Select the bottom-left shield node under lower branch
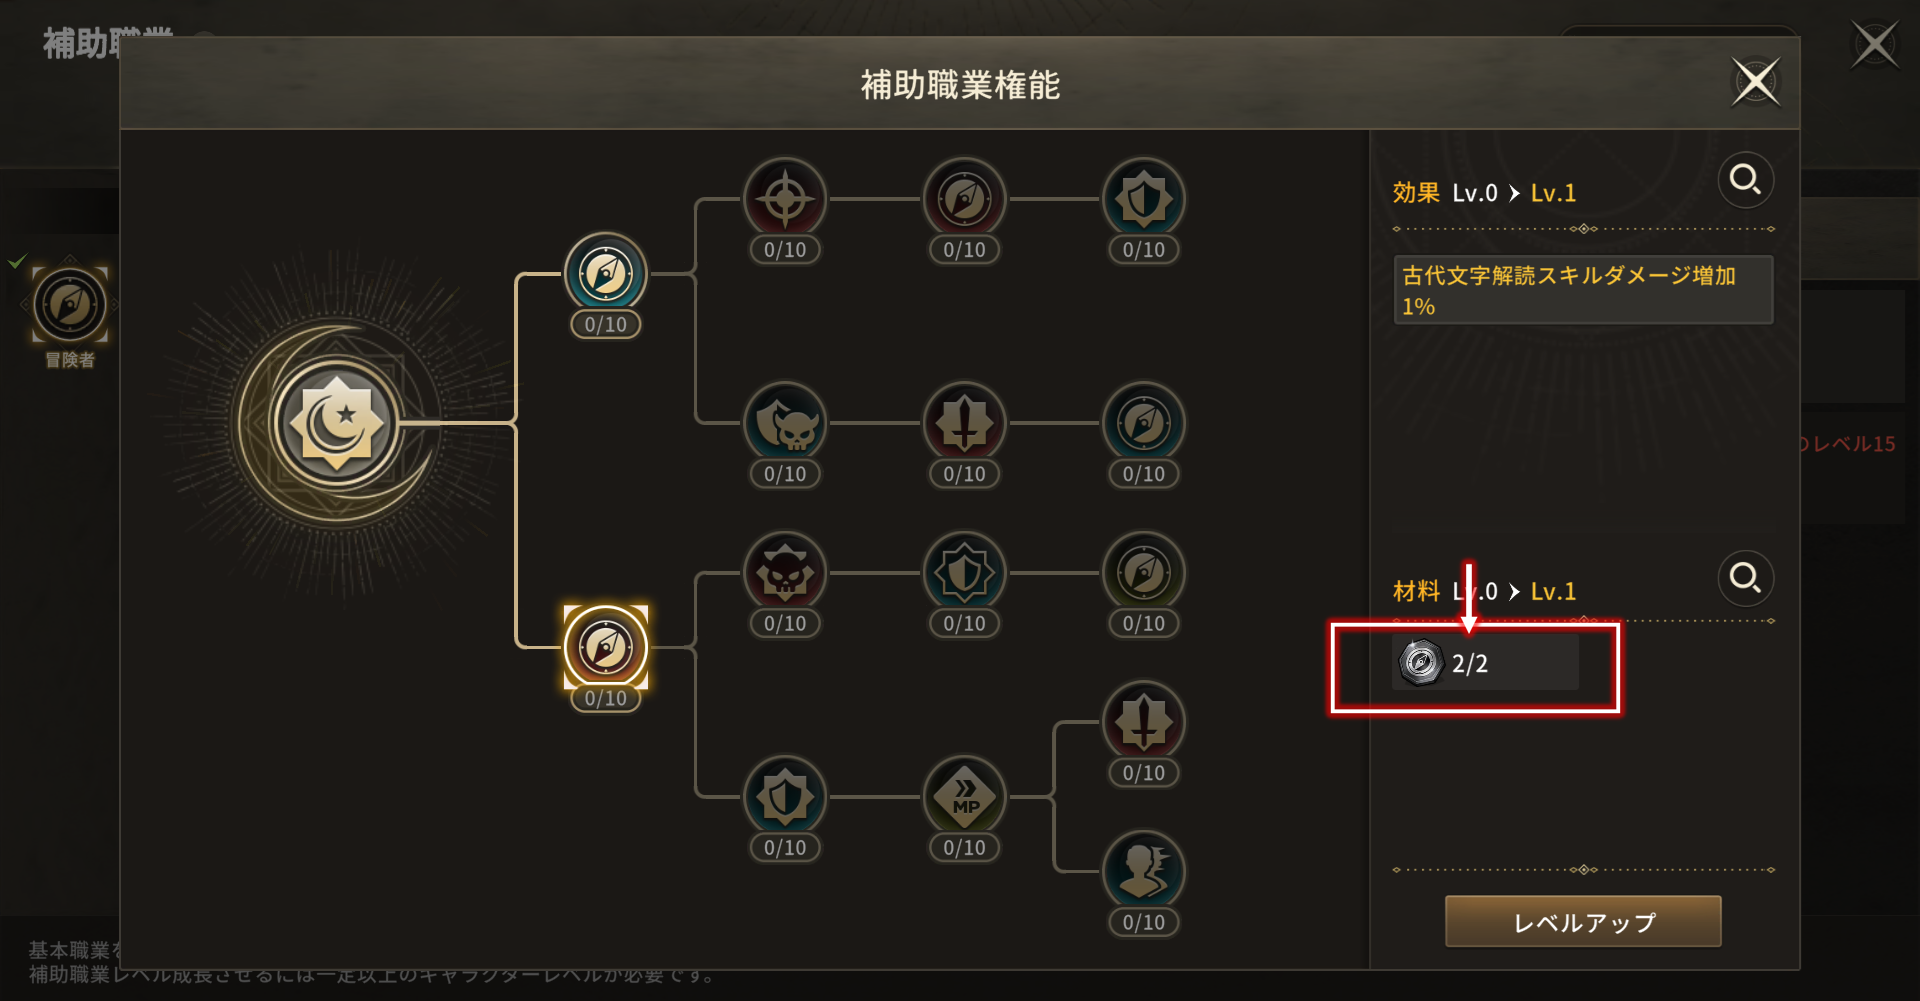Viewport: 1920px width, 1001px height. coord(785,797)
